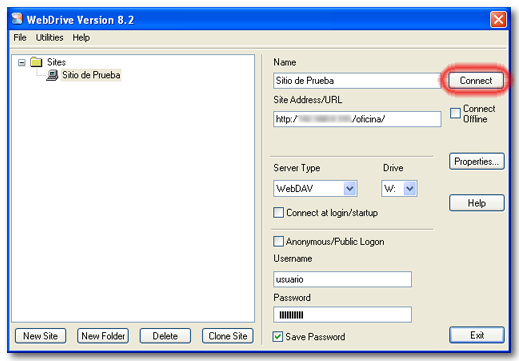This screenshot has width=519, height=361.
Task: Enable Anonymous/Public Logon checkbox
Action: tap(278, 241)
